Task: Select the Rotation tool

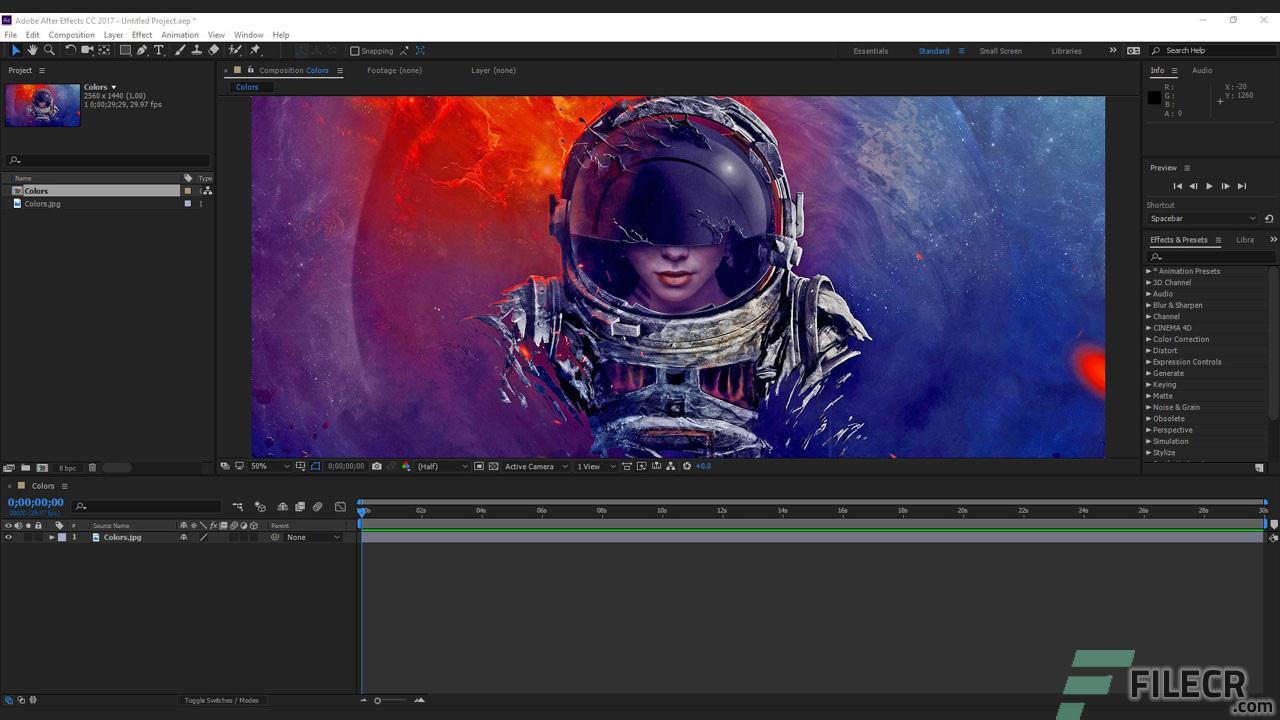Action: tap(69, 50)
